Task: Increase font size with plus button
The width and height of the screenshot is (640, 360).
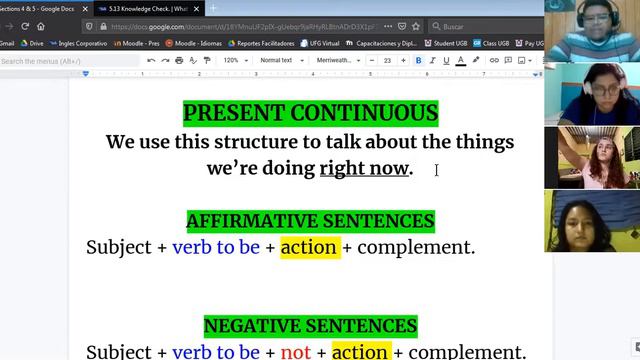Action: pos(403,60)
